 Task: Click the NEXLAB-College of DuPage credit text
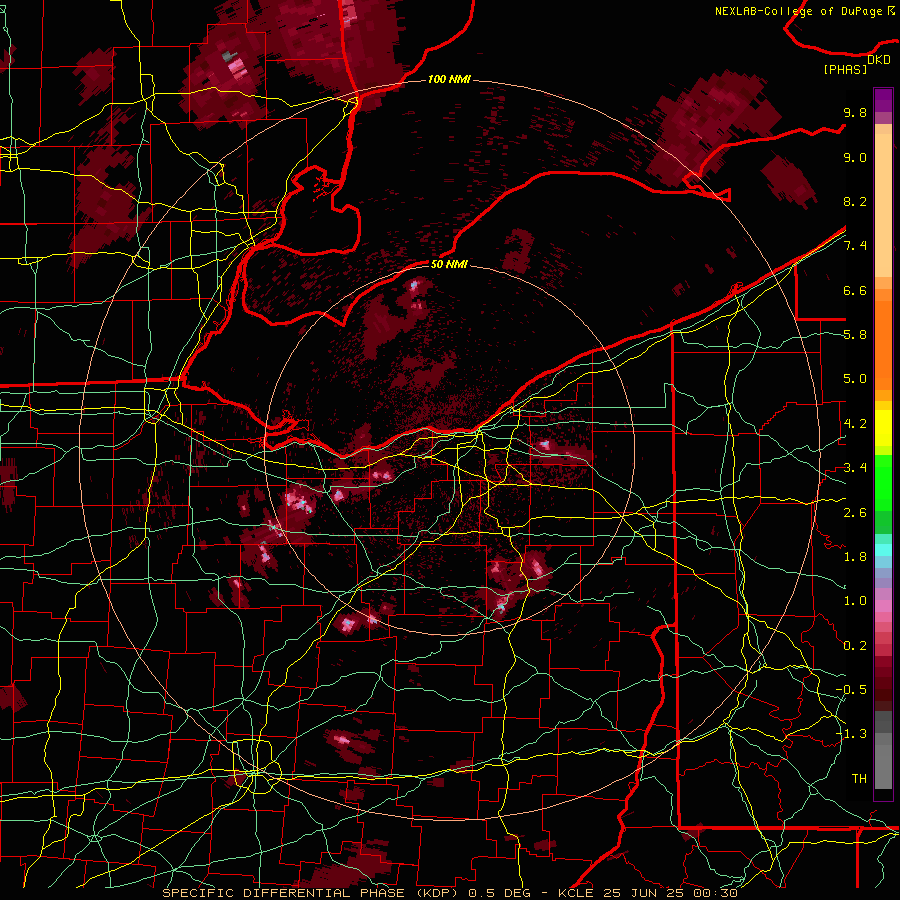(800, 11)
